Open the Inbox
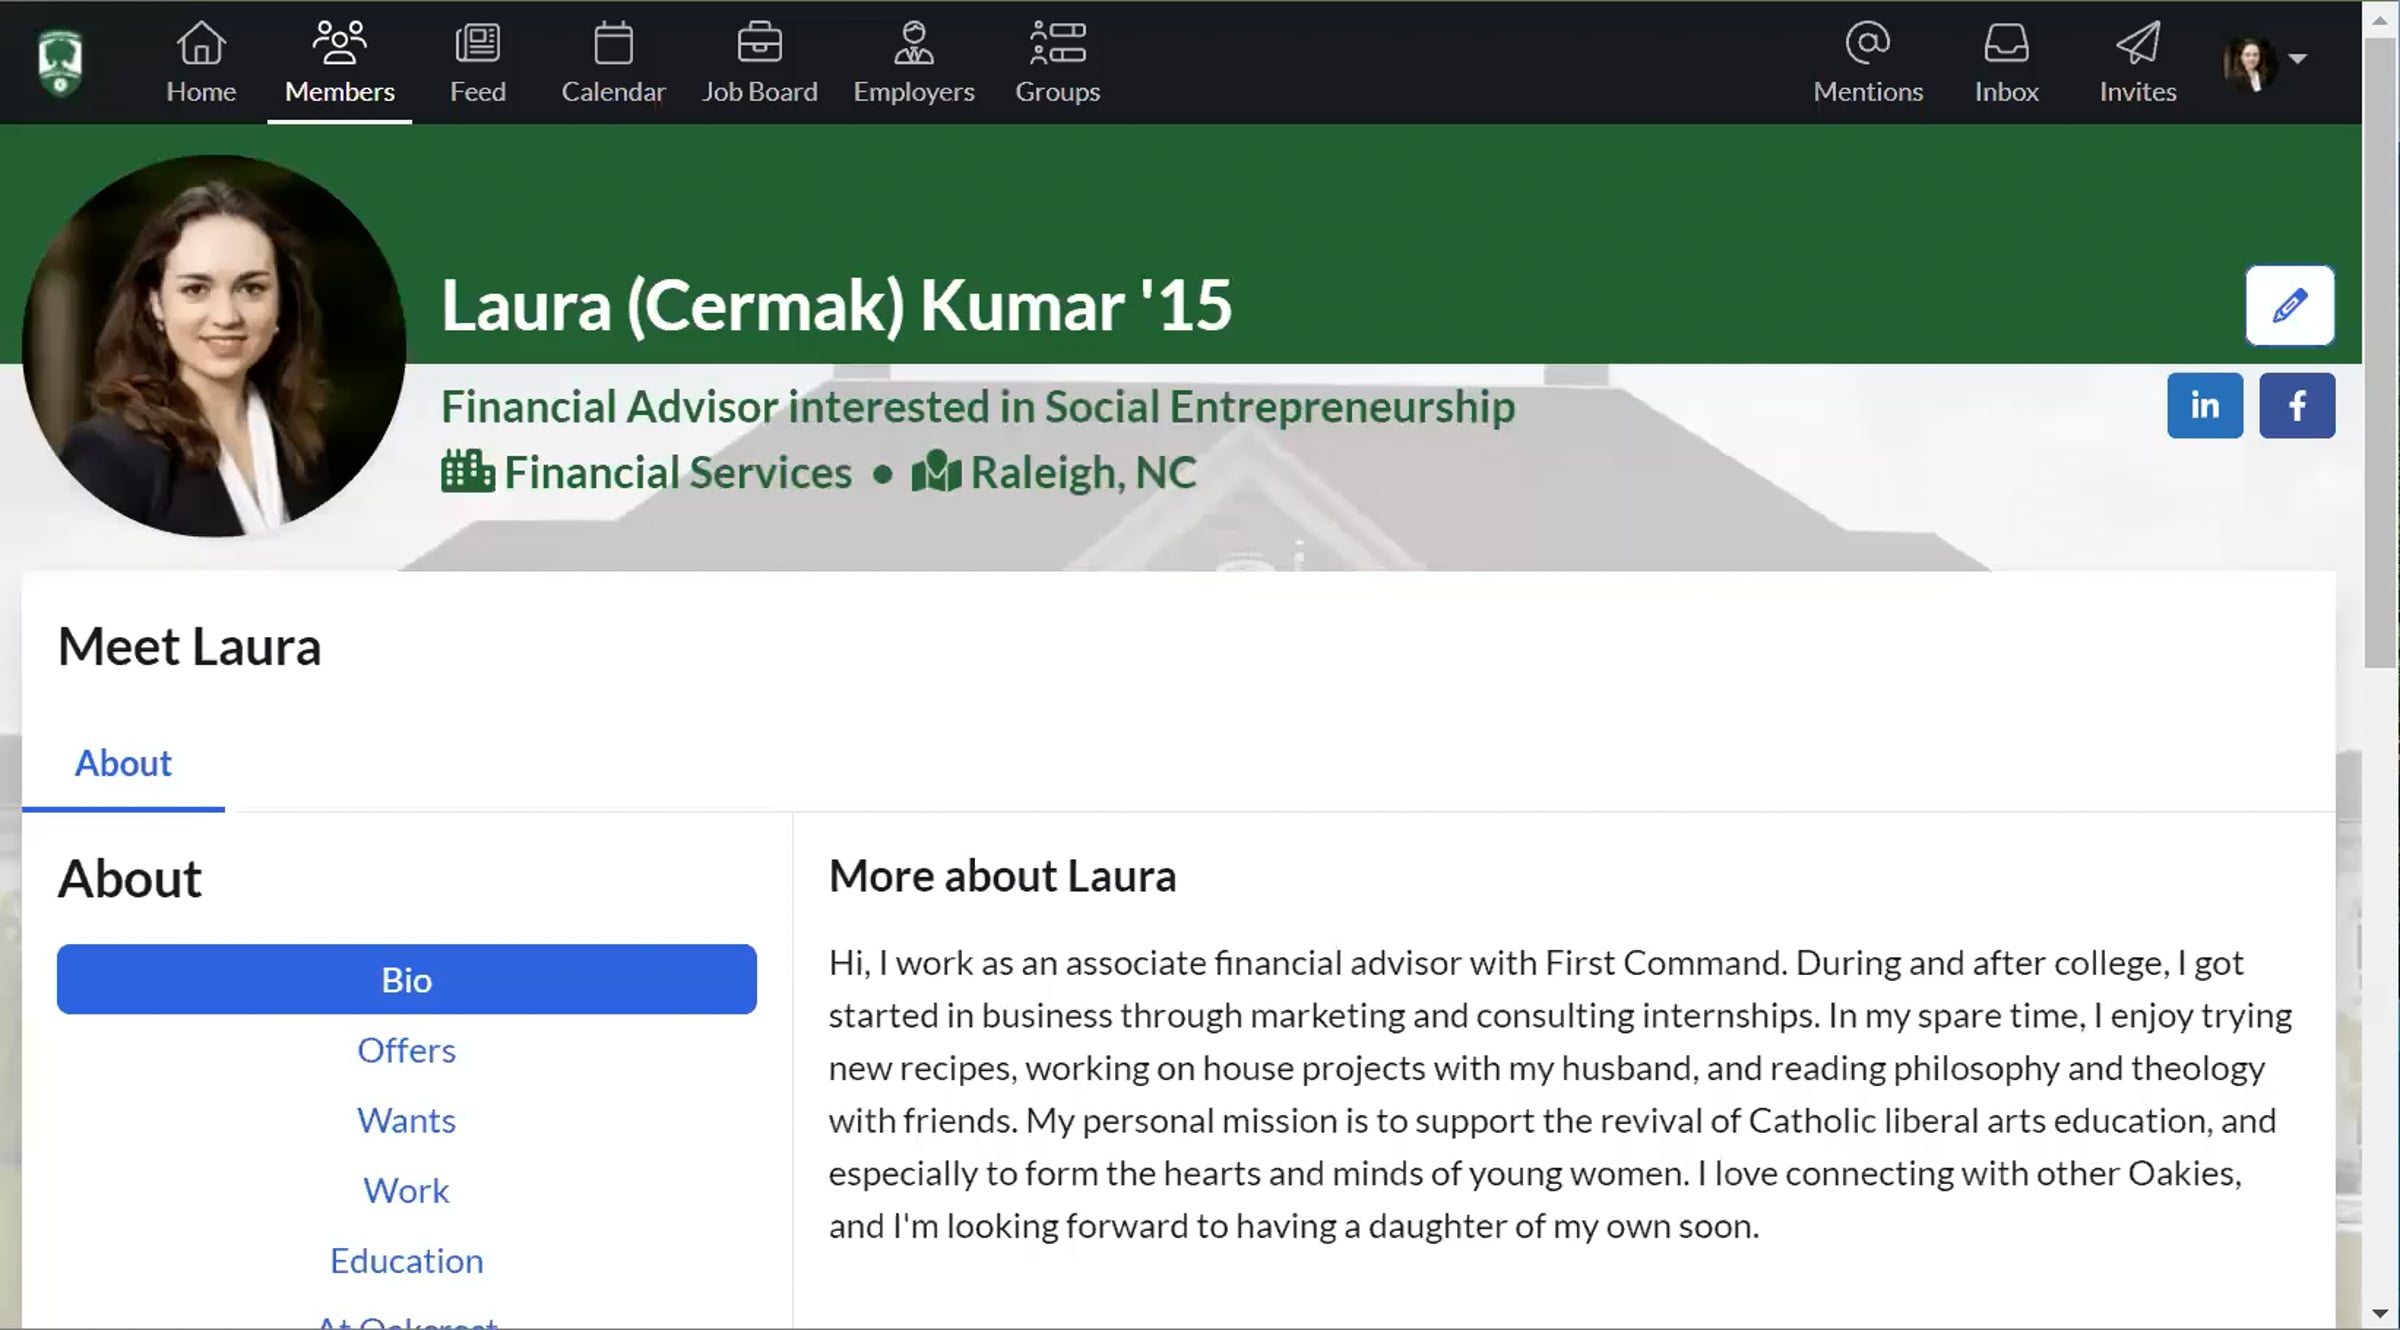 (2006, 62)
